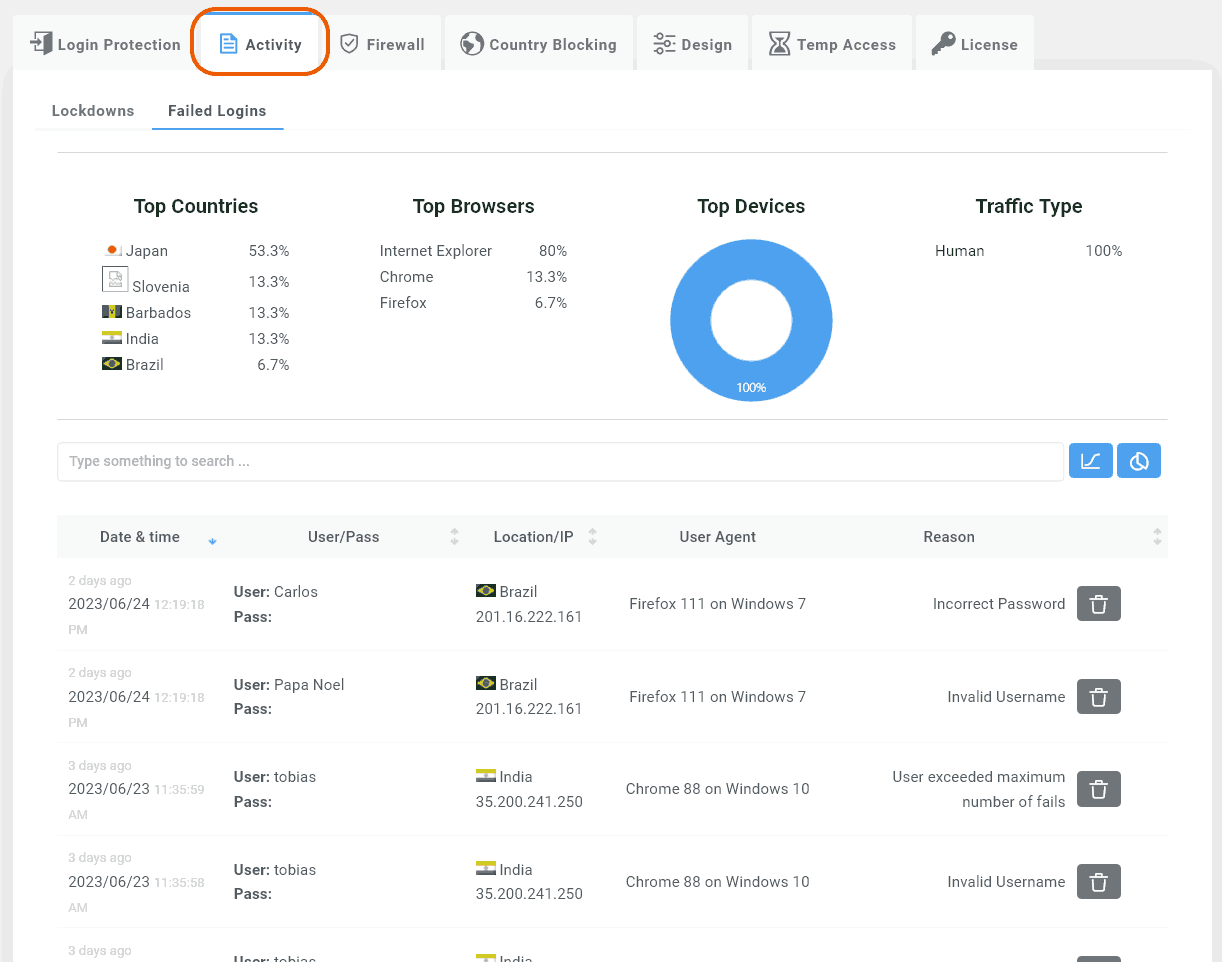The image size is (1222, 962).
Task: Open the Design settings tab
Action: [692, 45]
